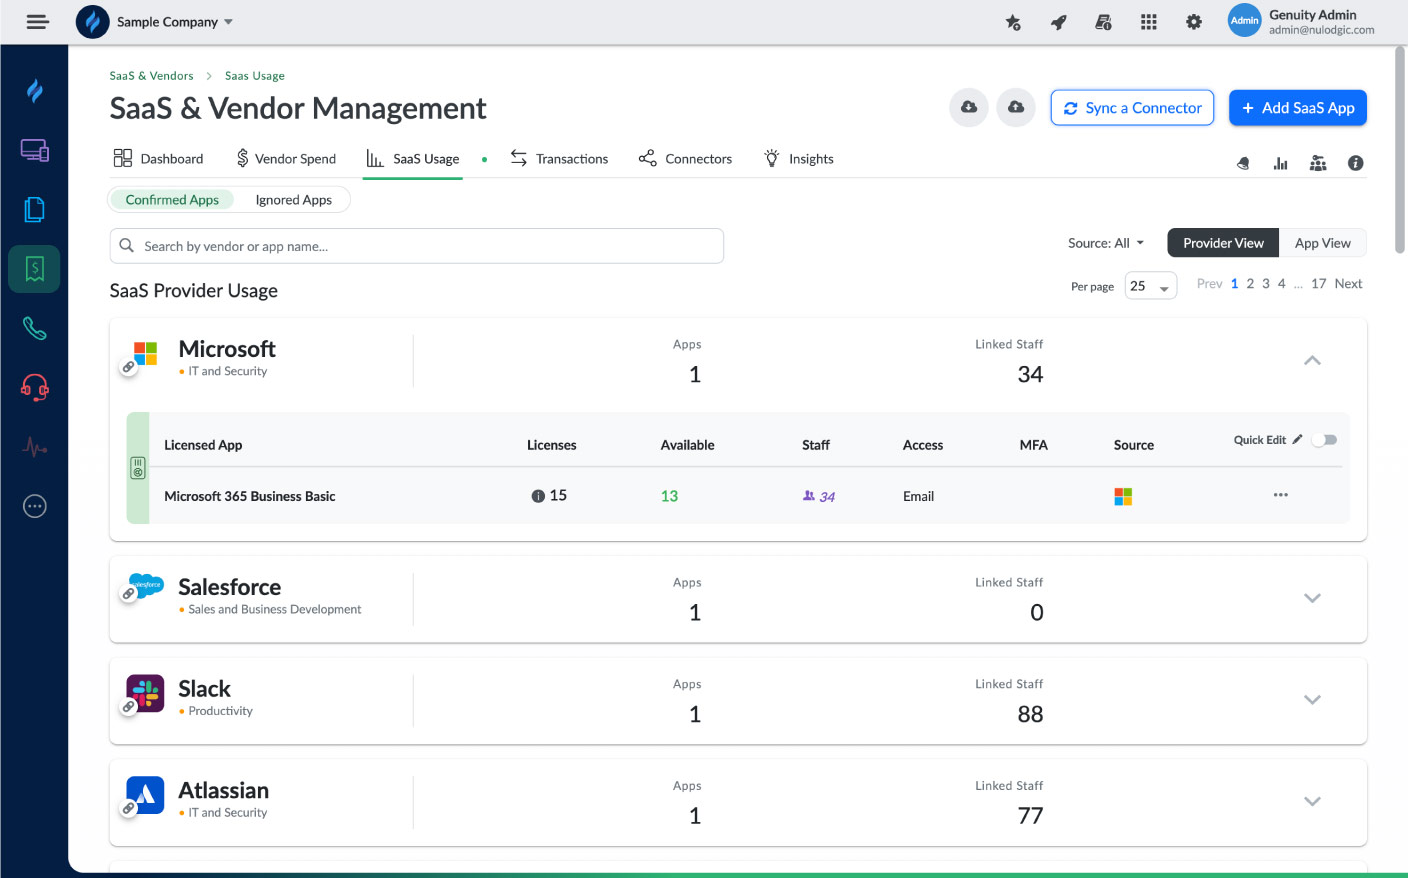Screen dimensions: 1408x878
Task: Open the devices monitor icon in the sidebar
Action: (35, 150)
